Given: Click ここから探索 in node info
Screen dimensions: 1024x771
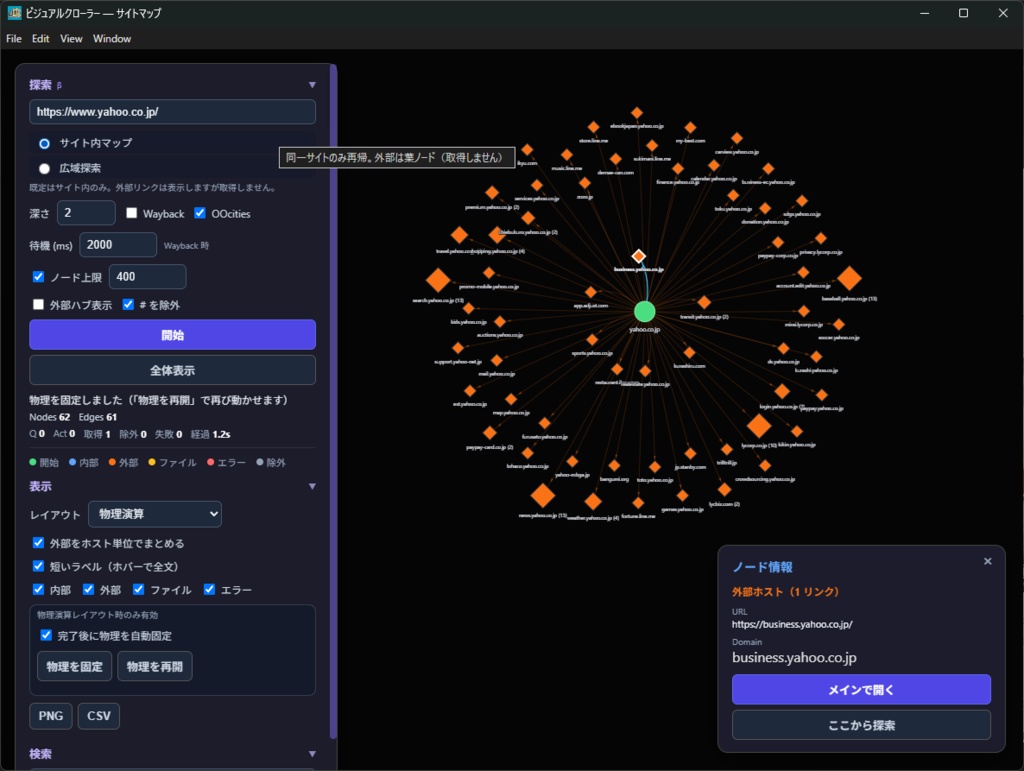Looking at the screenshot, I should pos(861,725).
